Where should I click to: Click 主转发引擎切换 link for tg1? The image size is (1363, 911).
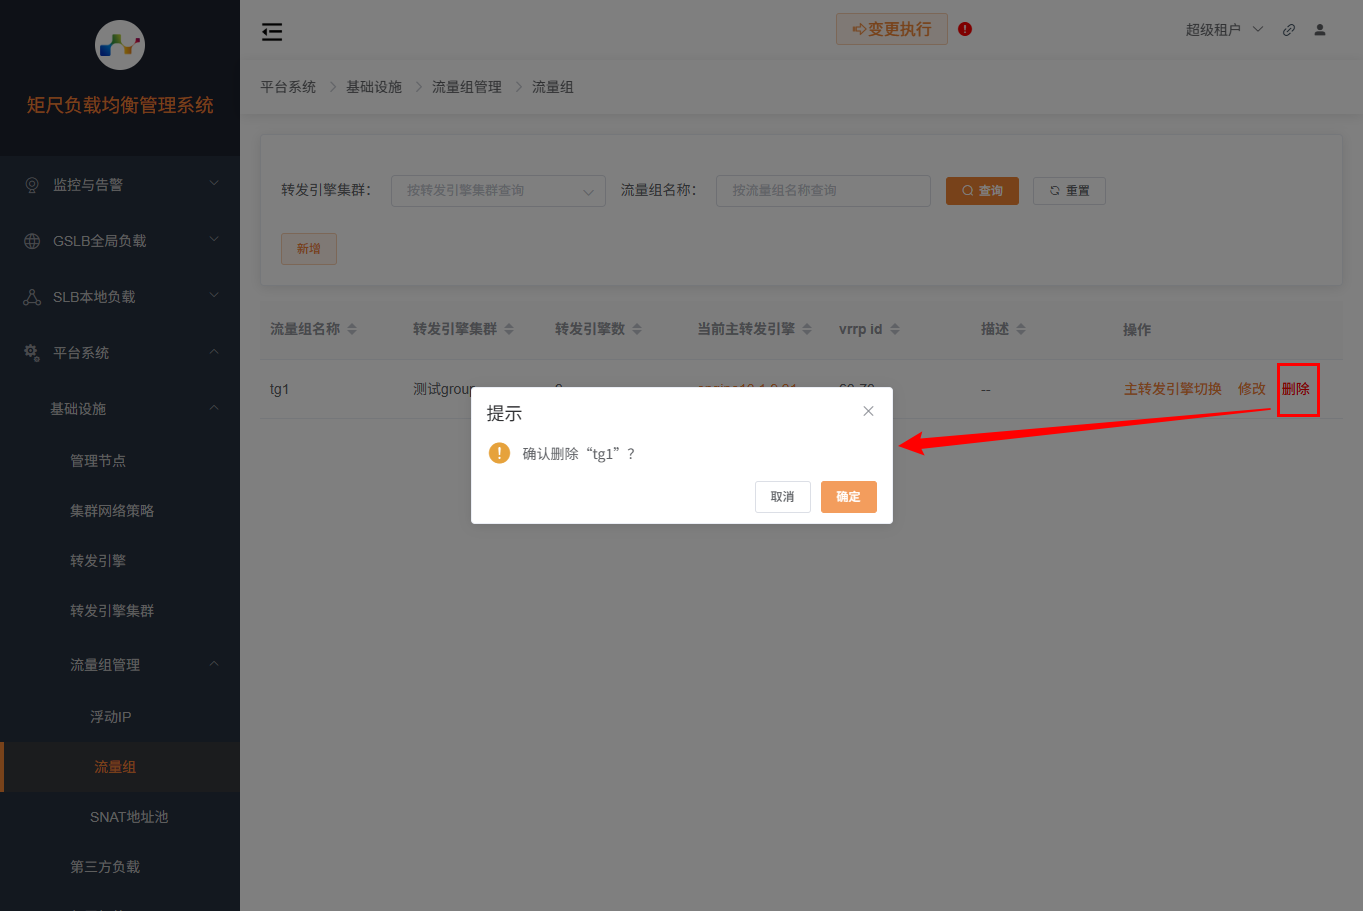(1173, 389)
